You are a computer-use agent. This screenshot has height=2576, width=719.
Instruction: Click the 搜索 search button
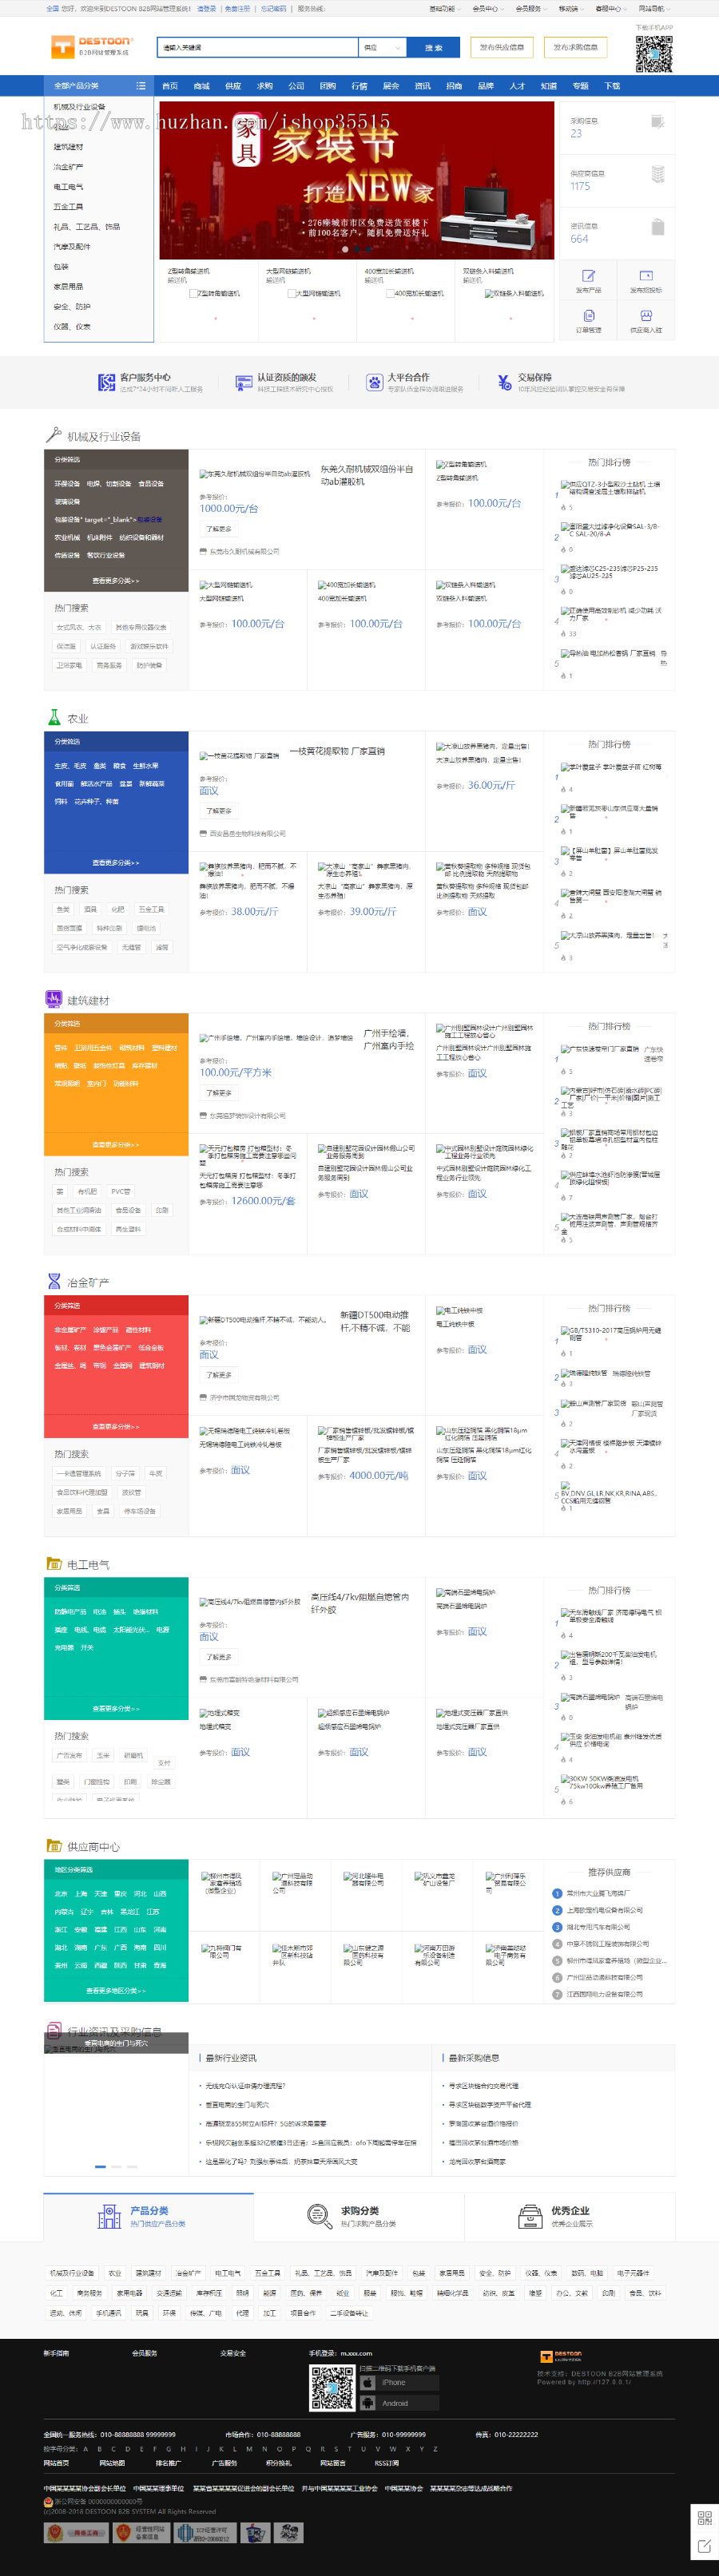point(433,47)
